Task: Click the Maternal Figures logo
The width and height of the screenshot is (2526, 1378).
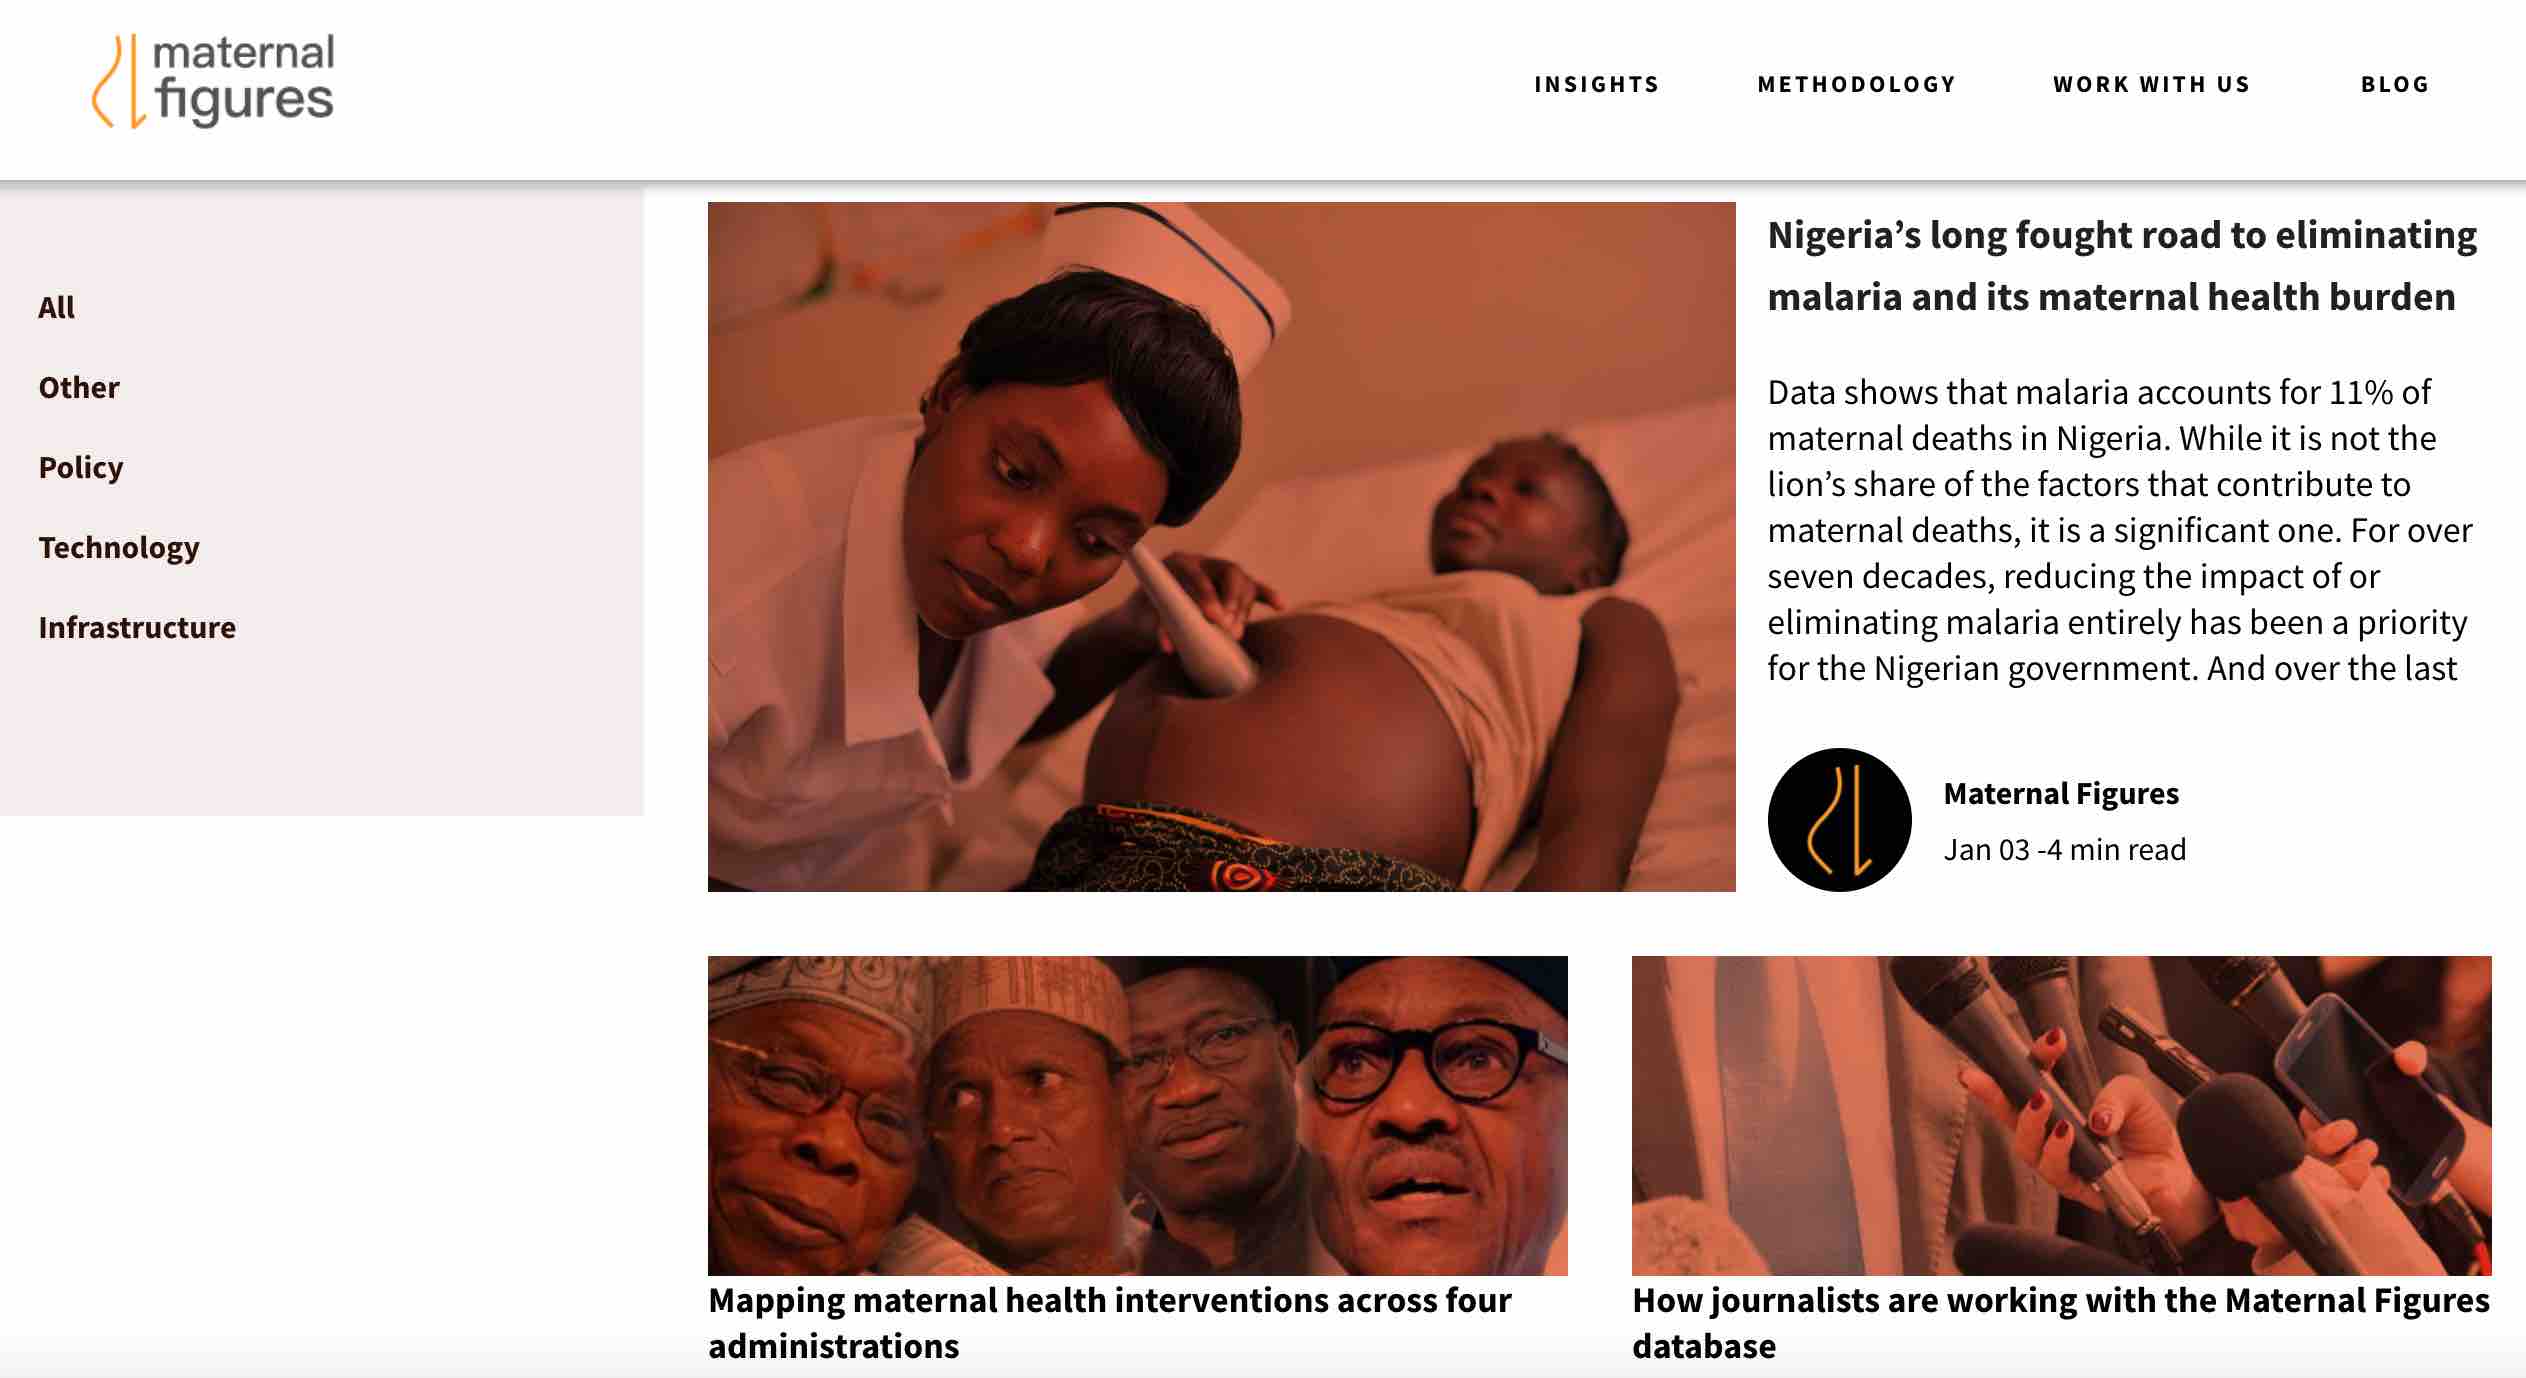Action: [213, 82]
